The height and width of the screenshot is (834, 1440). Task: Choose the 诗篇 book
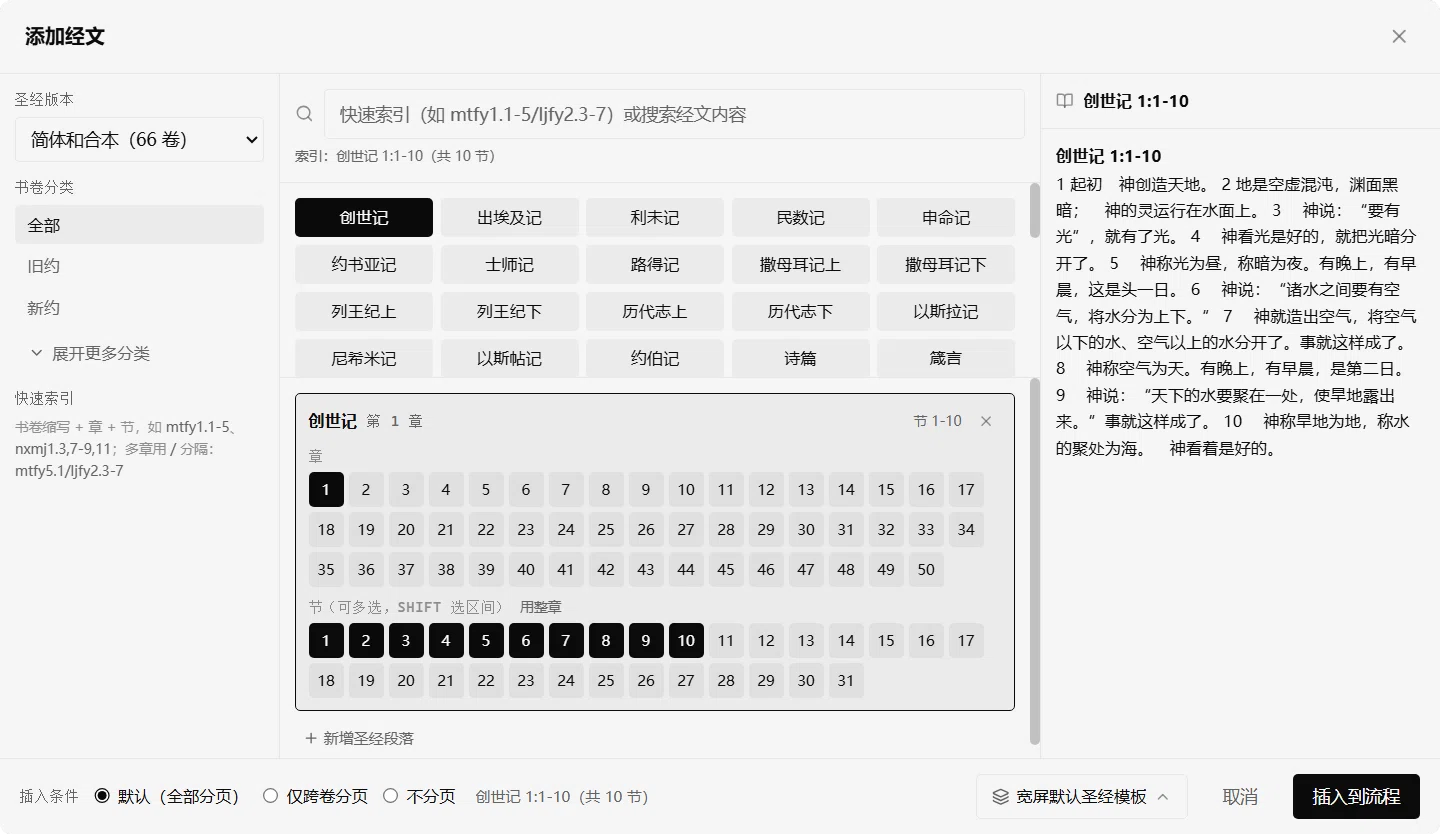pyautogui.click(x=801, y=358)
